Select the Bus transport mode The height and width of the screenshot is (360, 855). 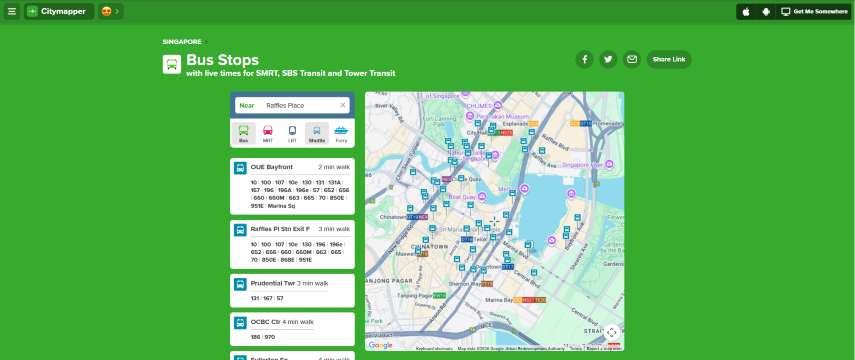244,133
